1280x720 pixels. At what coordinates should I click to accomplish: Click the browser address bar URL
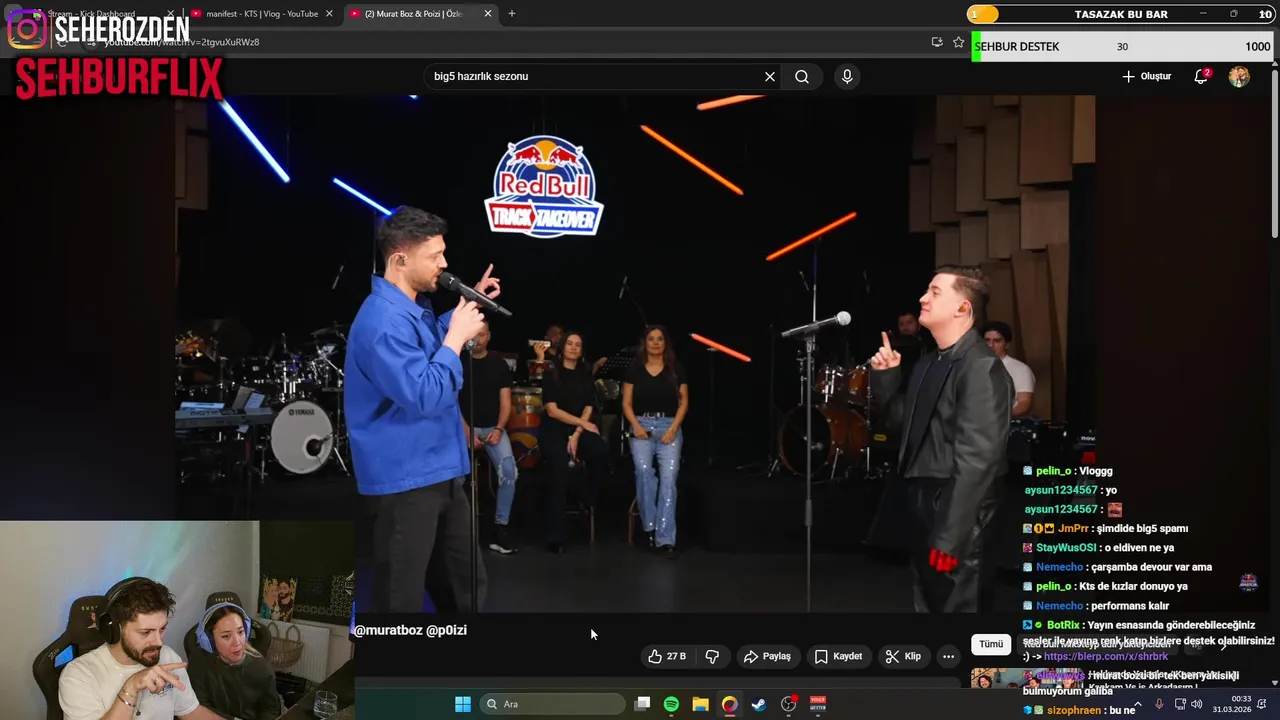pos(180,42)
